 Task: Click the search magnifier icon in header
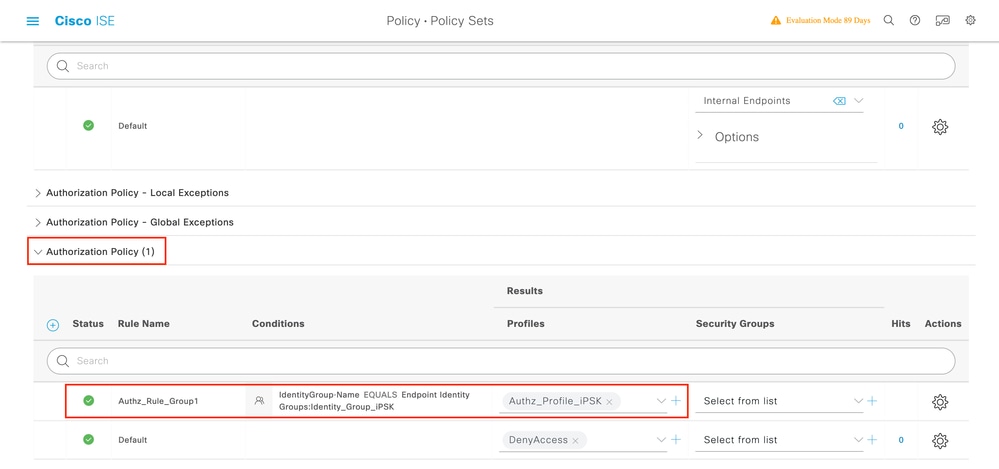tap(889, 21)
